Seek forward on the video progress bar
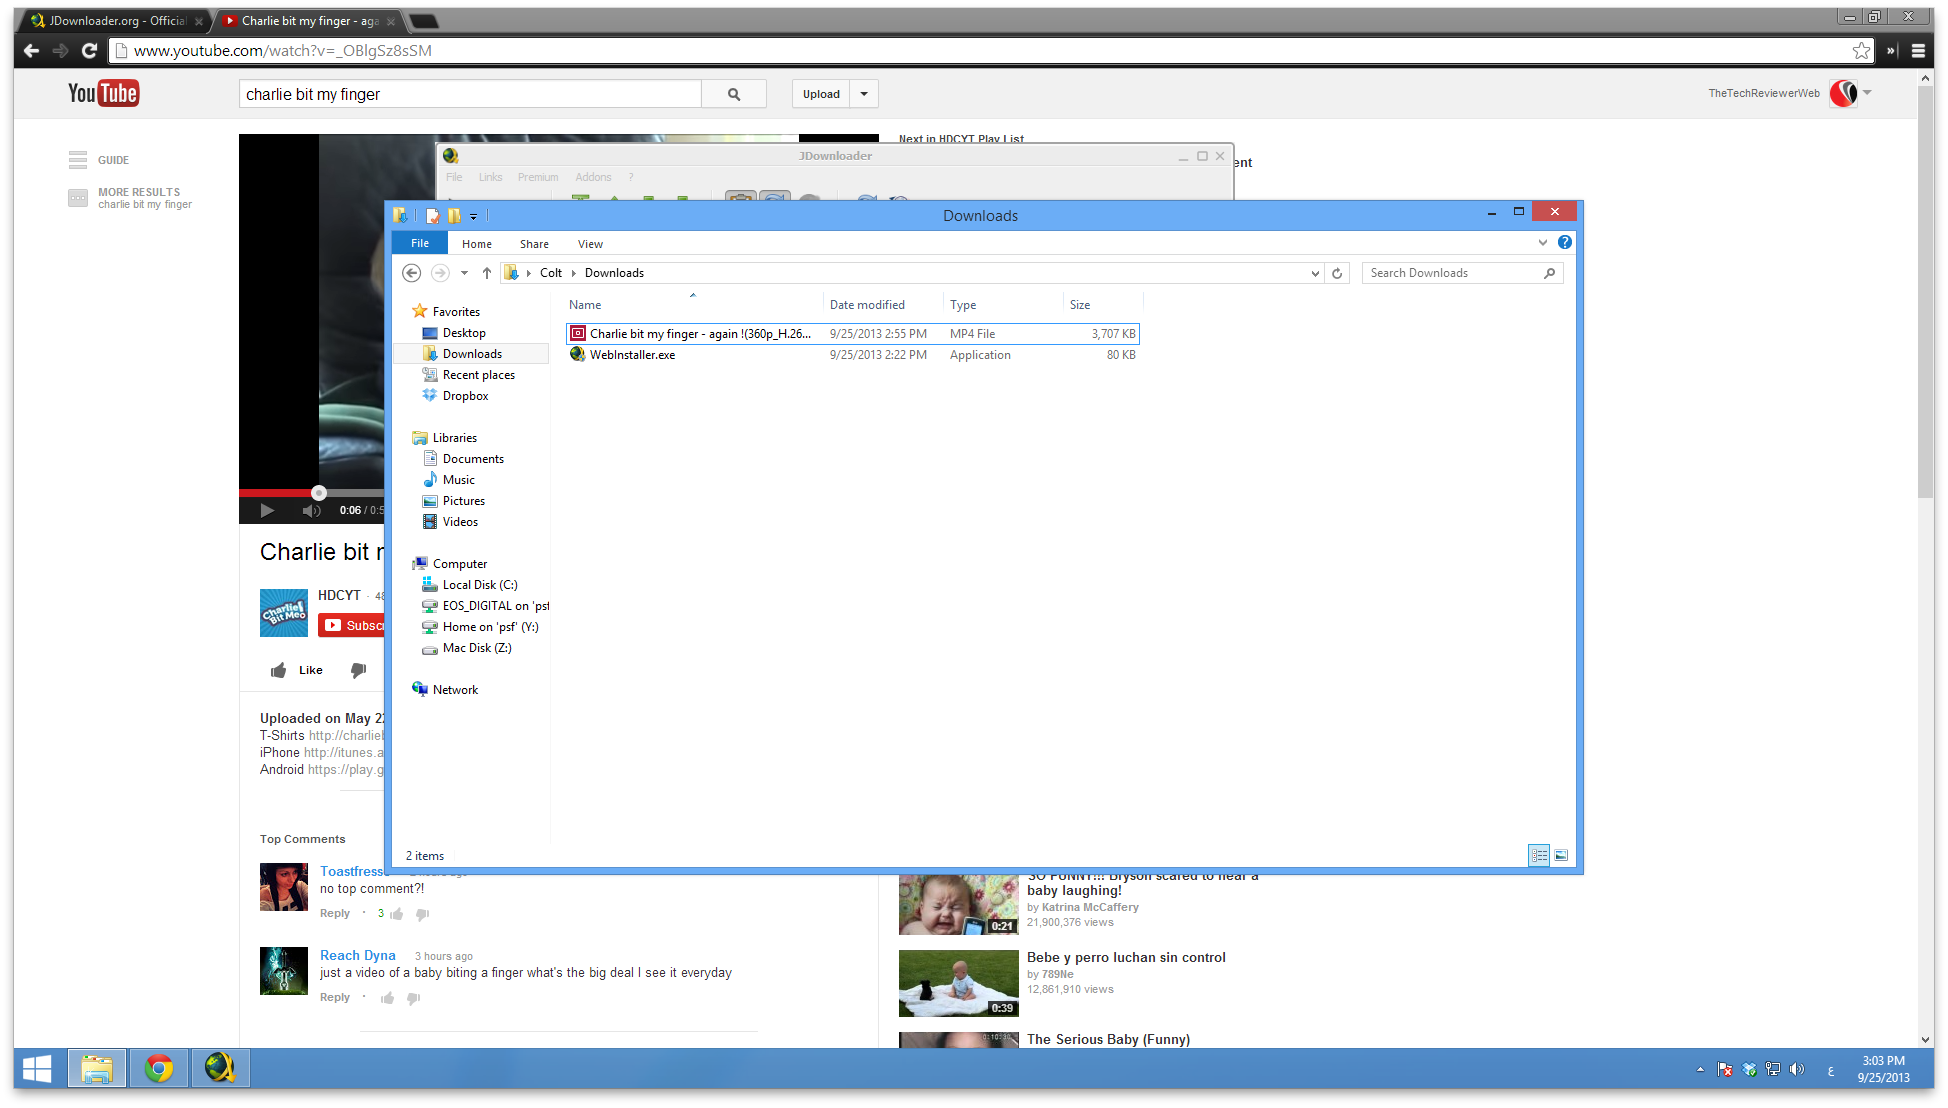This screenshot has height=1108, width=1948. (x=360, y=492)
